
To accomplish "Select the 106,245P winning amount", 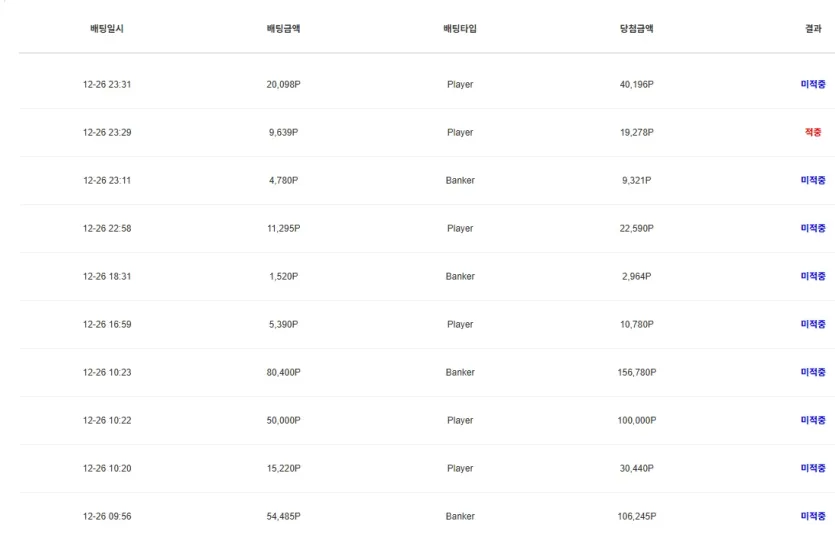I will pos(636,517).
